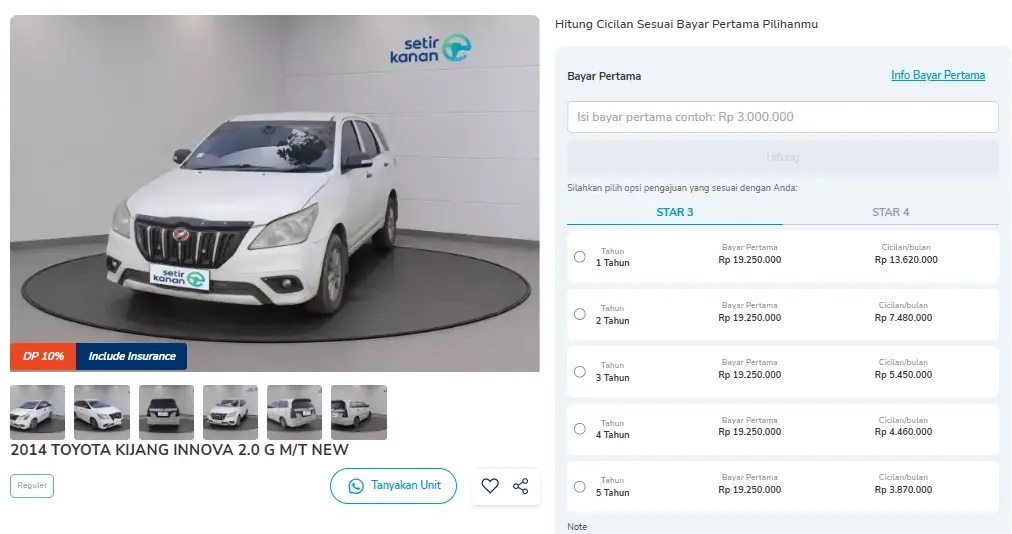This screenshot has height=534, width=1012.
Task: Click the Tanyakan Unit button
Action: pyautogui.click(x=394, y=486)
